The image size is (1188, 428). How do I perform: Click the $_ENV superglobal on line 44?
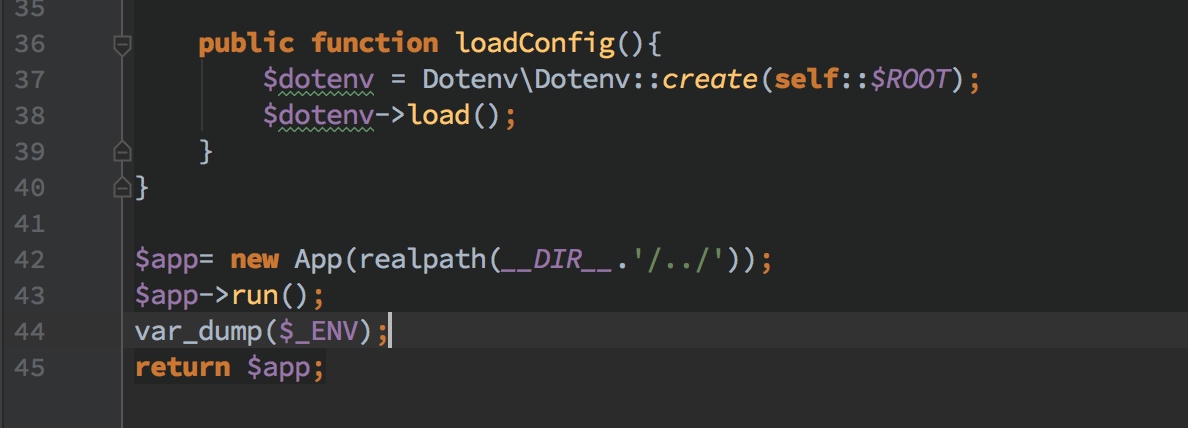pos(318,332)
